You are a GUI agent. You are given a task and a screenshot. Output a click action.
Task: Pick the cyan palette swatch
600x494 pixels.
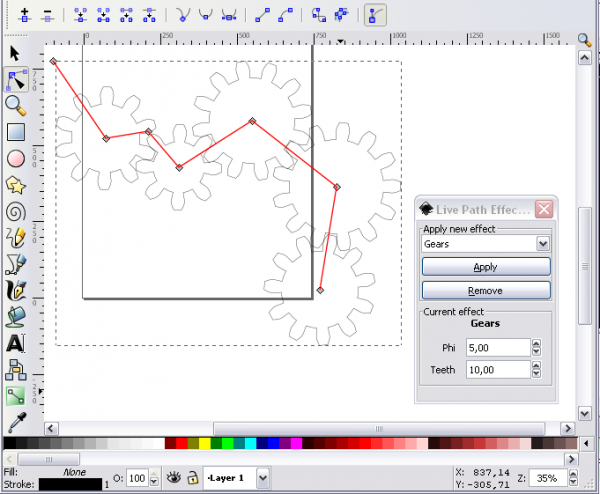(250, 443)
